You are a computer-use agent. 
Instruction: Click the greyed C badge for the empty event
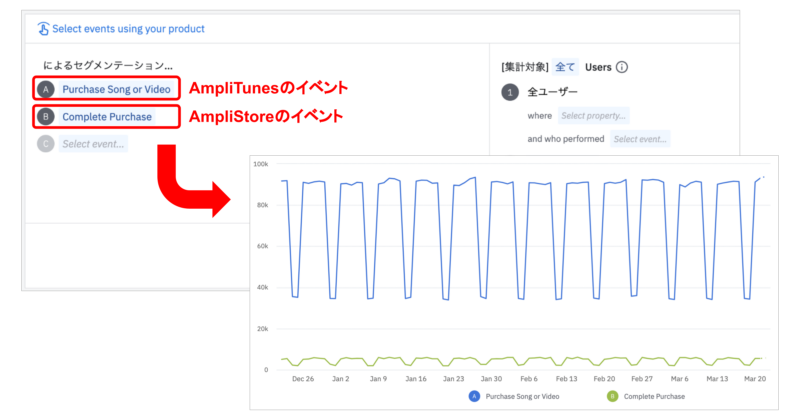(45, 144)
